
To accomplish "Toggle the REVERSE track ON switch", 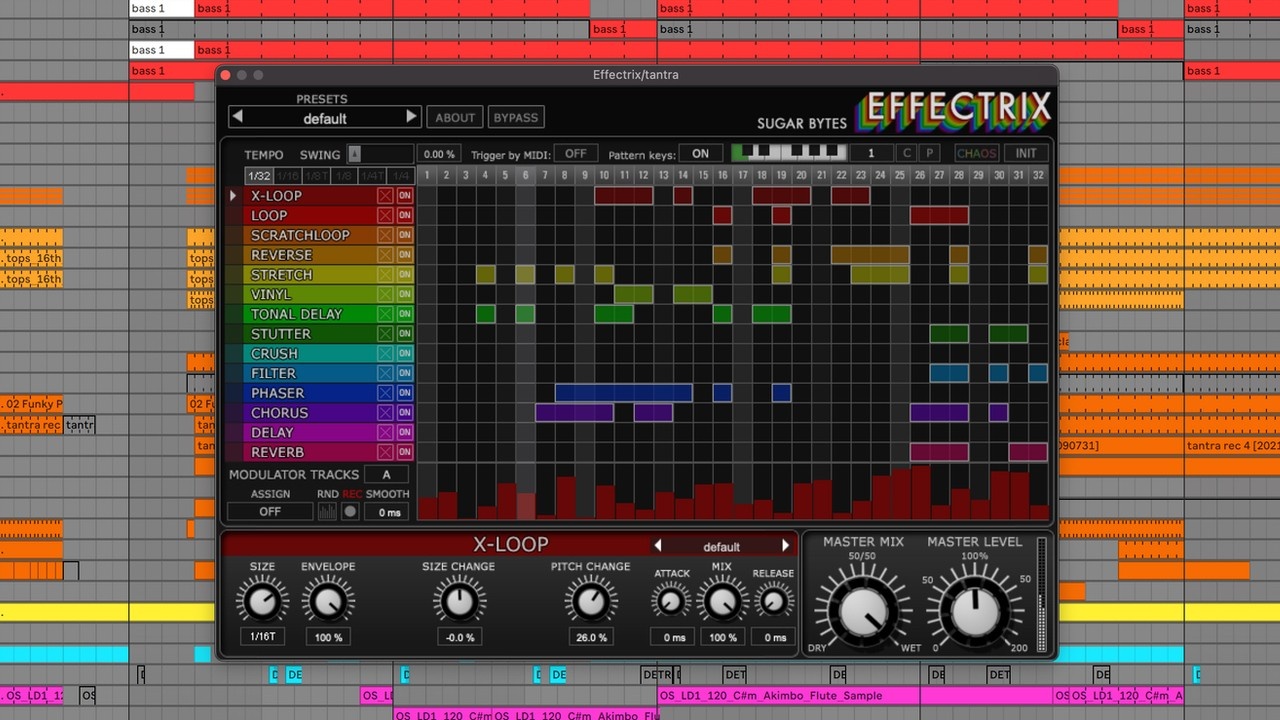I will click(405, 255).
